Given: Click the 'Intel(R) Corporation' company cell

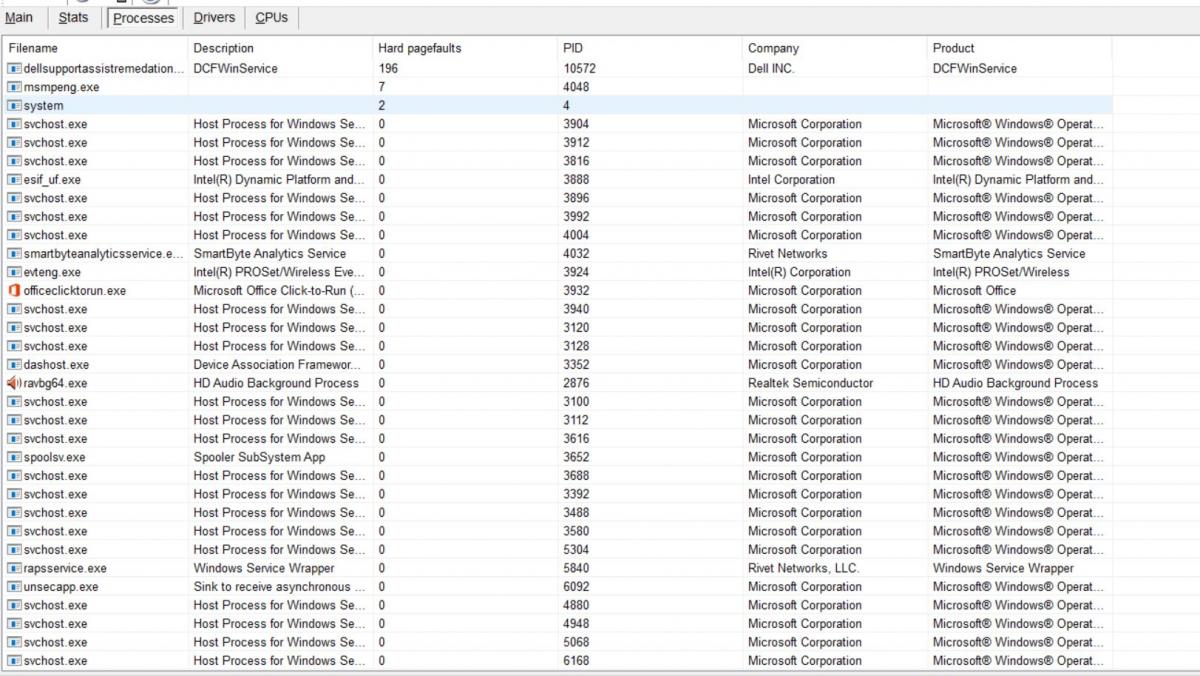Looking at the screenshot, I should tap(799, 272).
